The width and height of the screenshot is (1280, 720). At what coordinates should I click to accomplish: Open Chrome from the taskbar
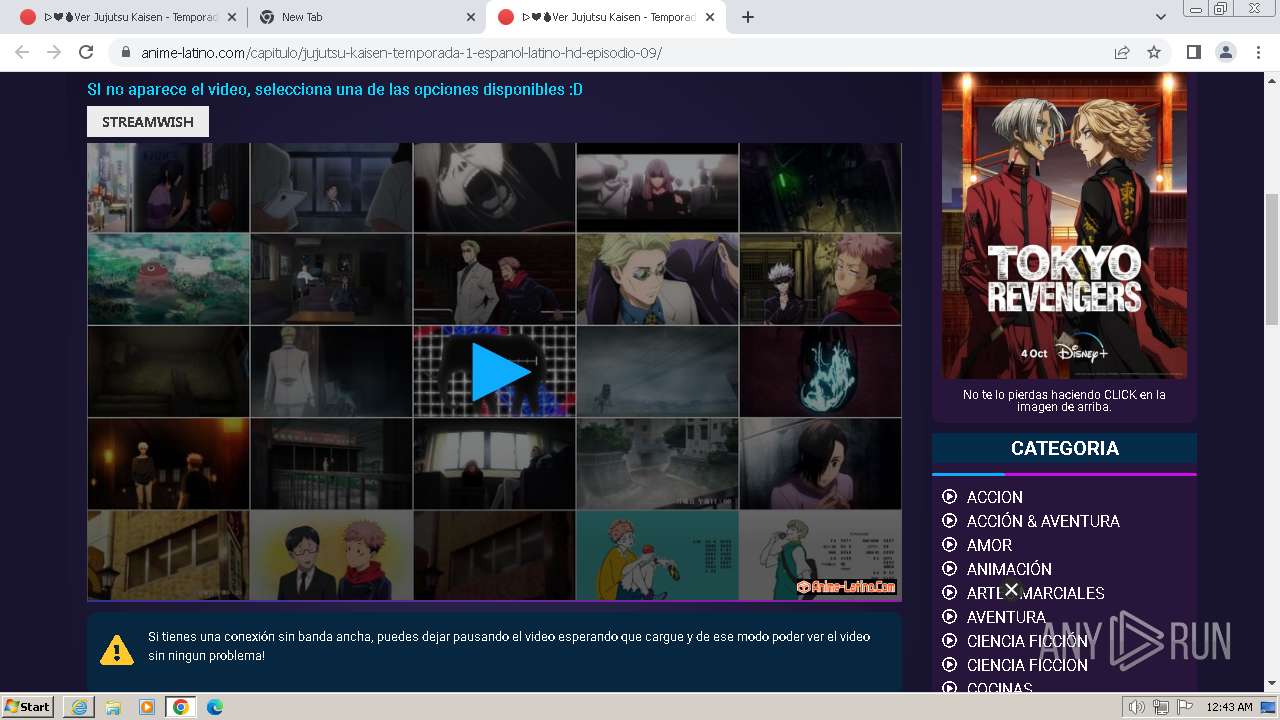point(181,707)
